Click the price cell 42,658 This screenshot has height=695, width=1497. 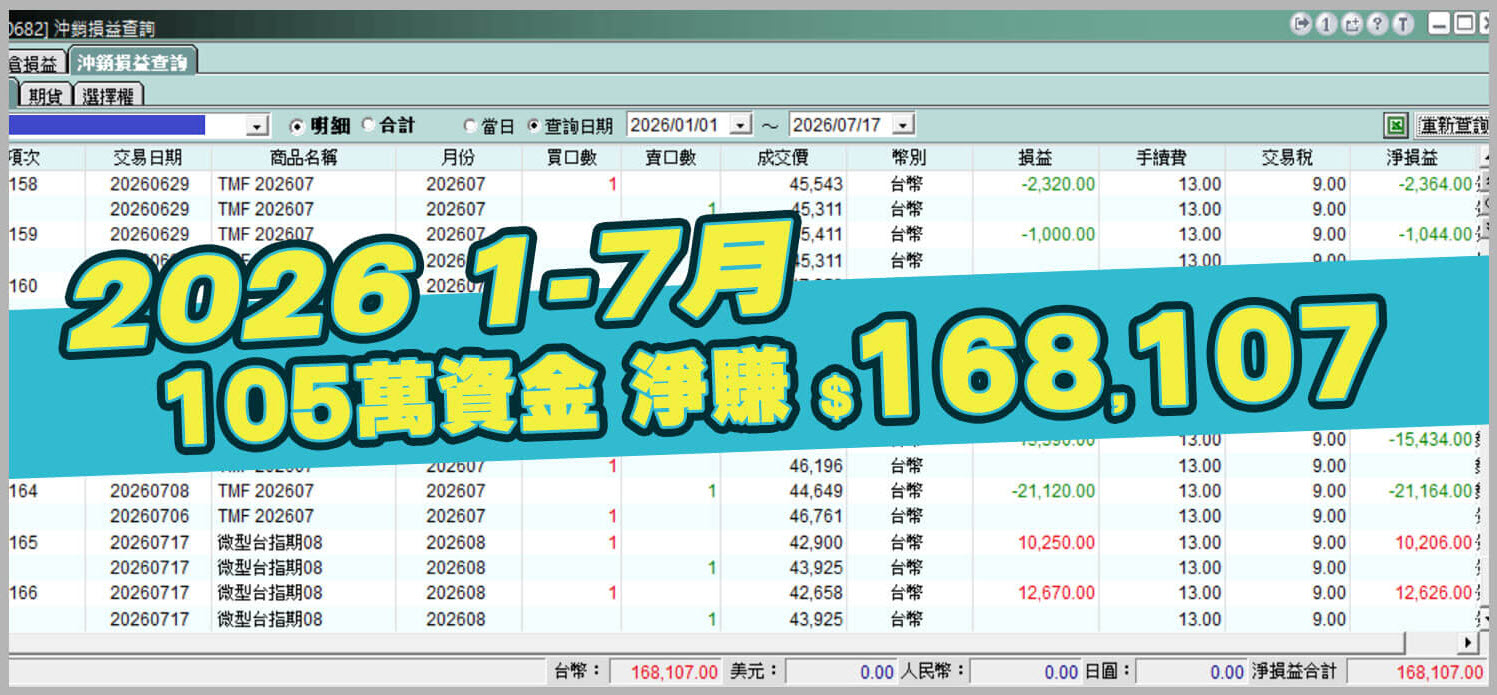(x=816, y=593)
